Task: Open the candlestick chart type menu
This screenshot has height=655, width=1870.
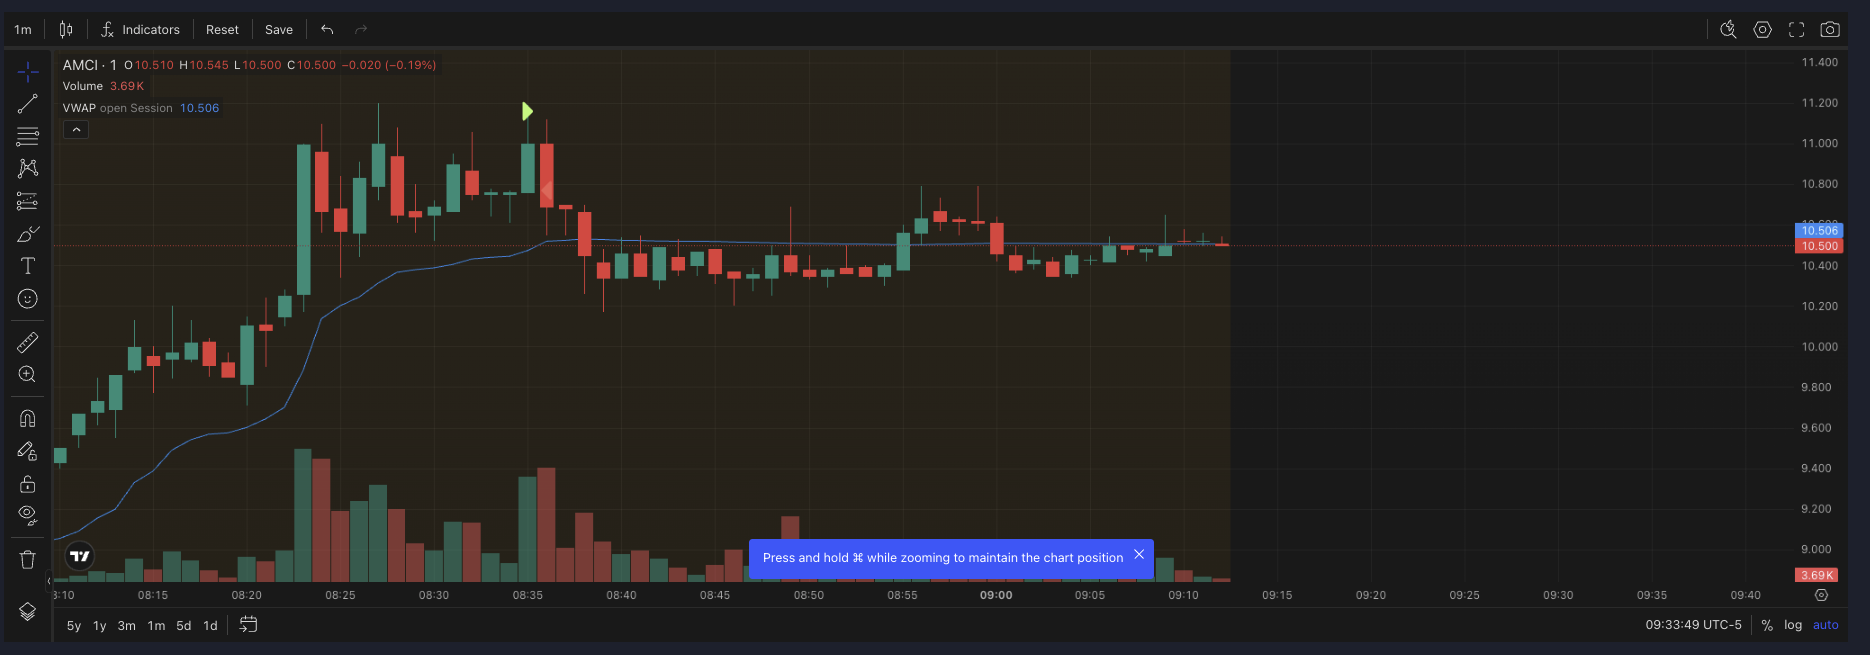Action: (x=66, y=30)
